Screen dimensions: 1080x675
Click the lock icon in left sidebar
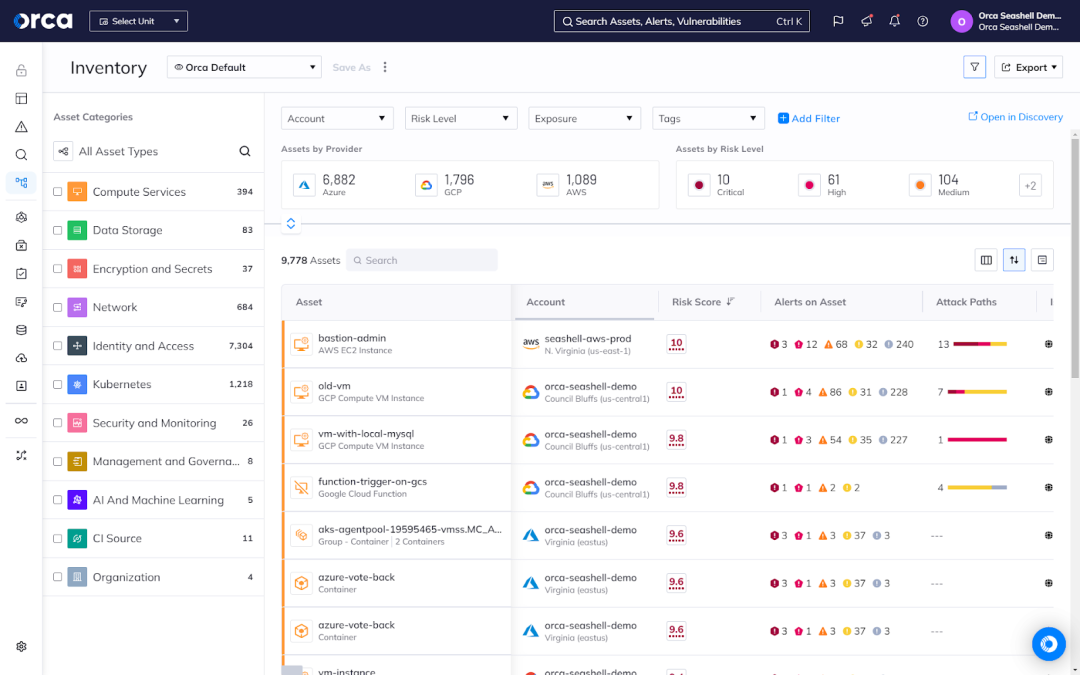pos(21,70)
